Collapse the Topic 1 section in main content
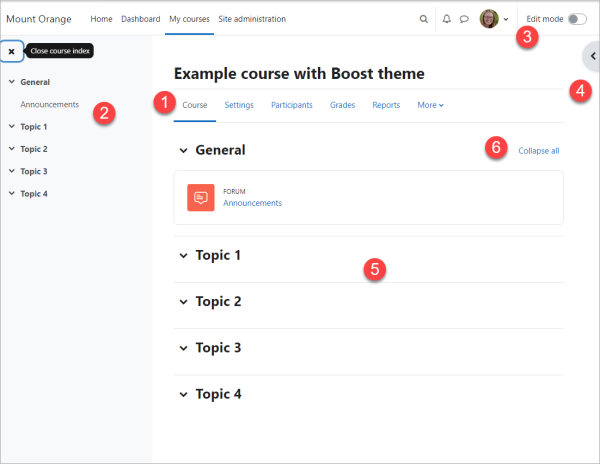The image size is (600, 464). coord(183,256)
